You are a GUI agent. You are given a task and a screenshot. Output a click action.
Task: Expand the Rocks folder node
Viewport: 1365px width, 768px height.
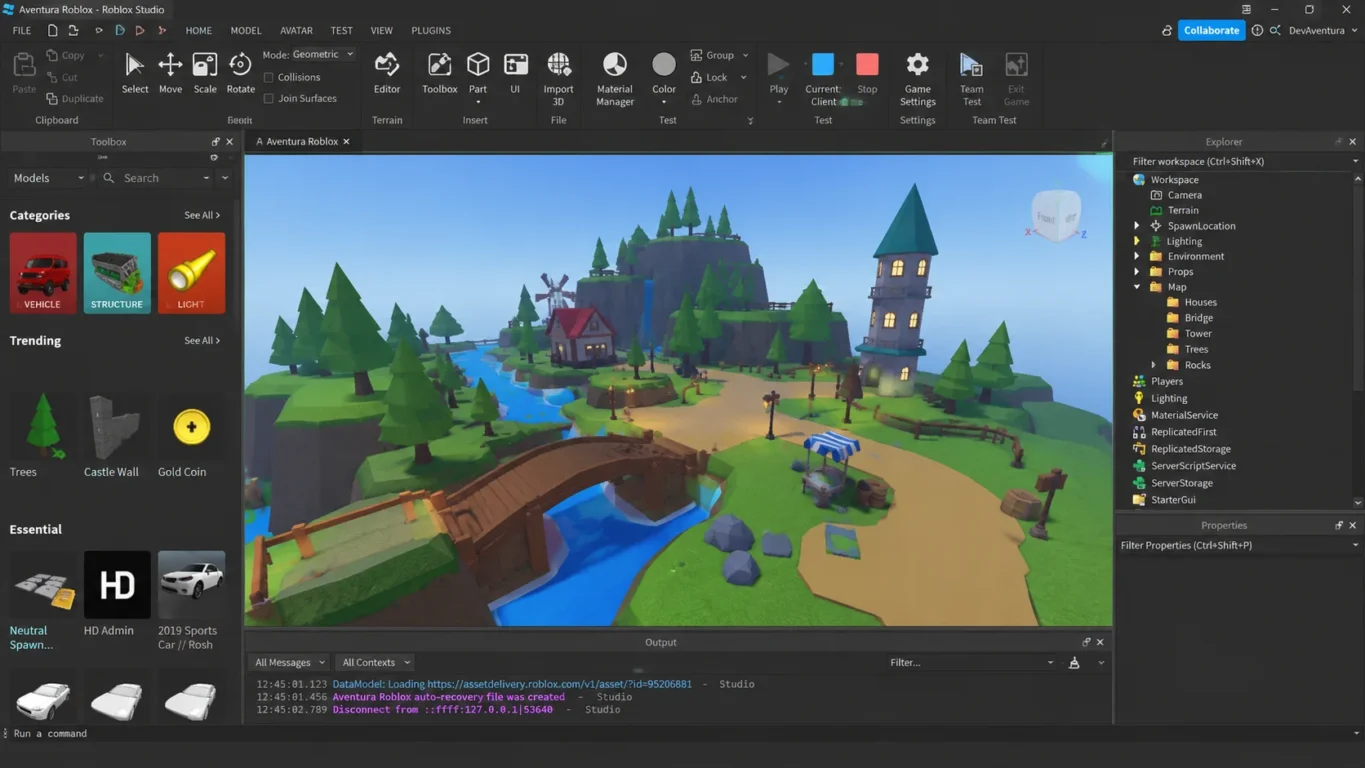coord(1154,365)
